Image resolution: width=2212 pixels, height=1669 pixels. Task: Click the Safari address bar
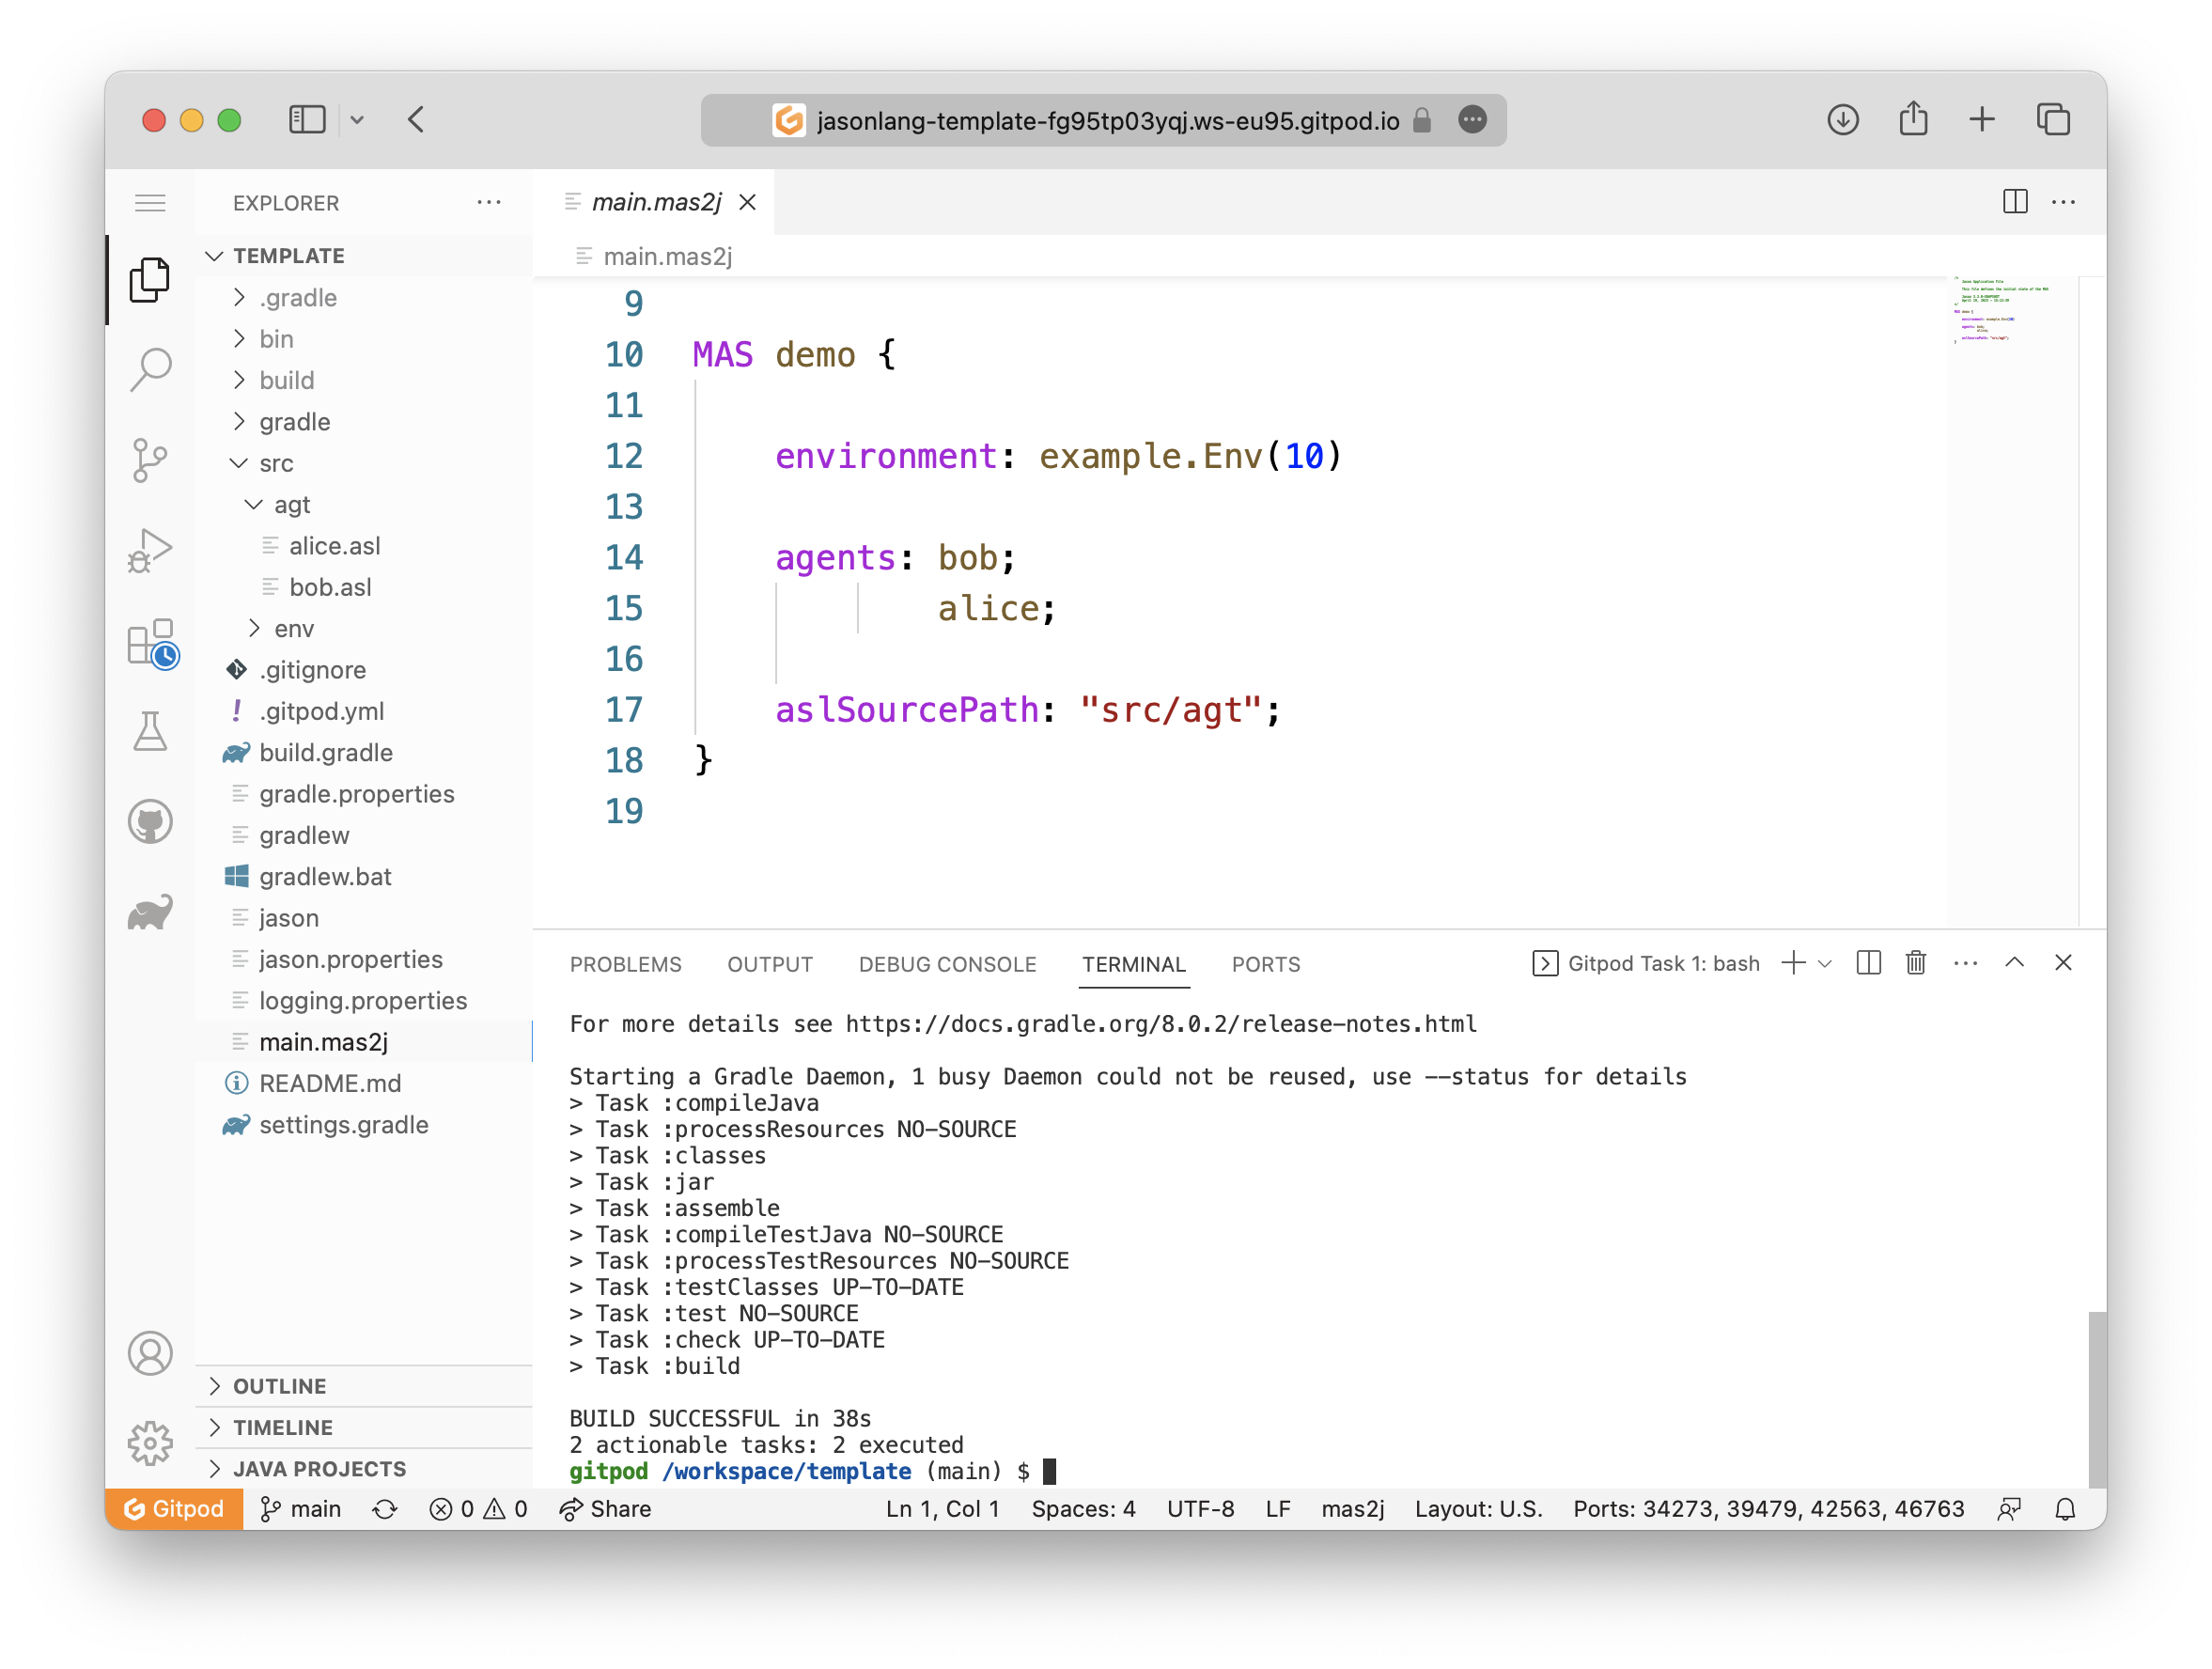click(1103, 120)
